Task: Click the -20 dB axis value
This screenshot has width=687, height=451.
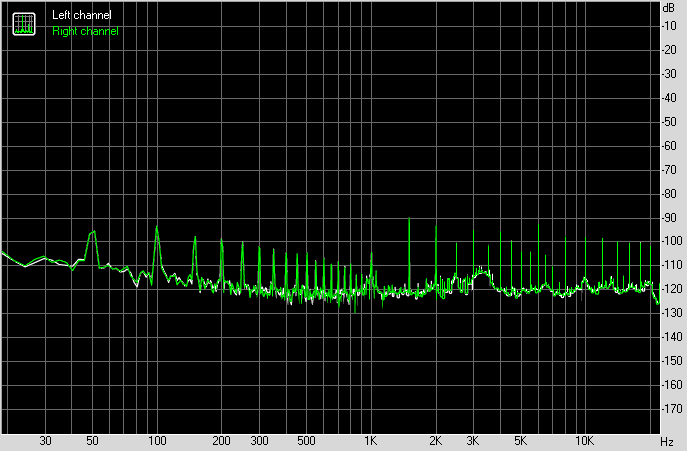Action: click(x=669, y=50)
